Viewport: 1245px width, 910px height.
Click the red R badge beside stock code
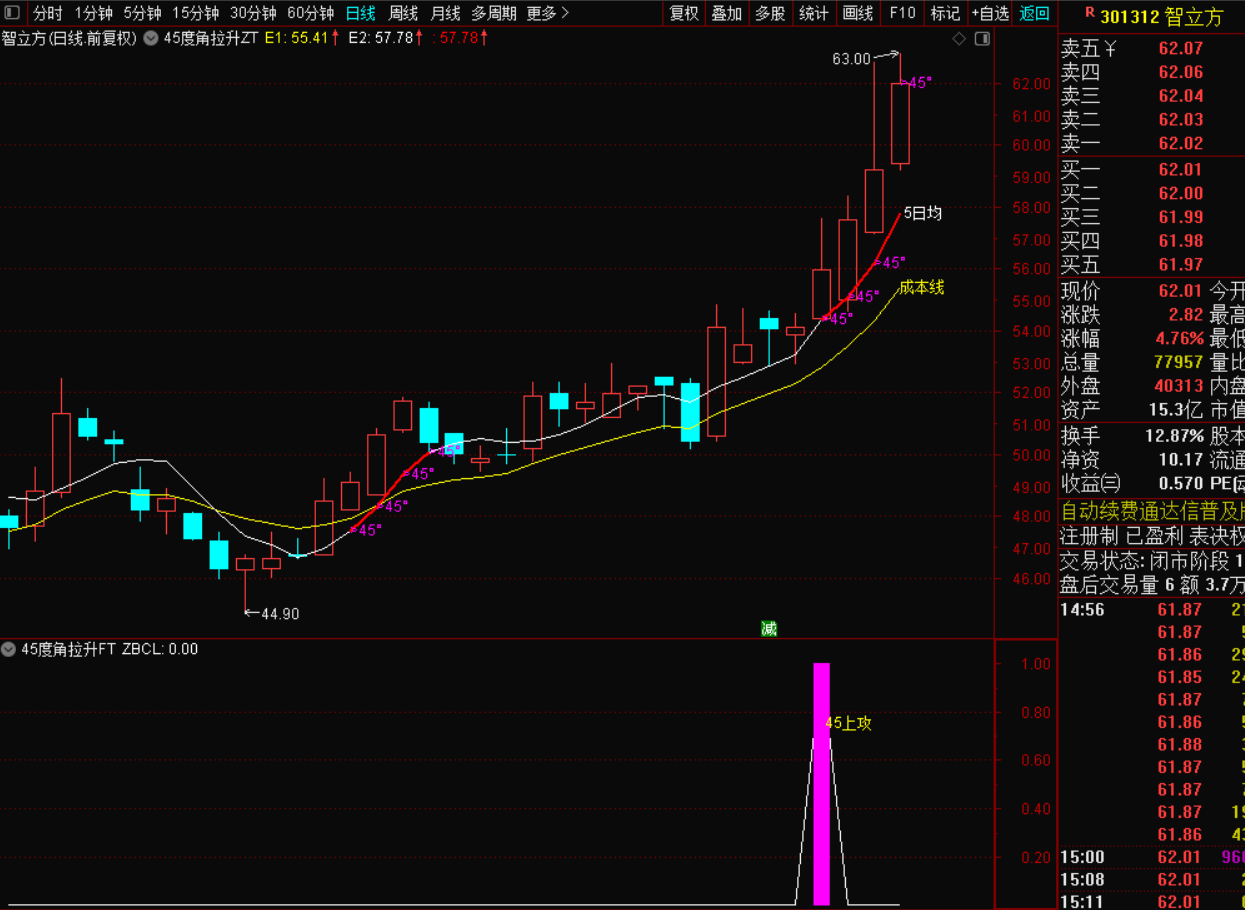[x=1089, y=15]
